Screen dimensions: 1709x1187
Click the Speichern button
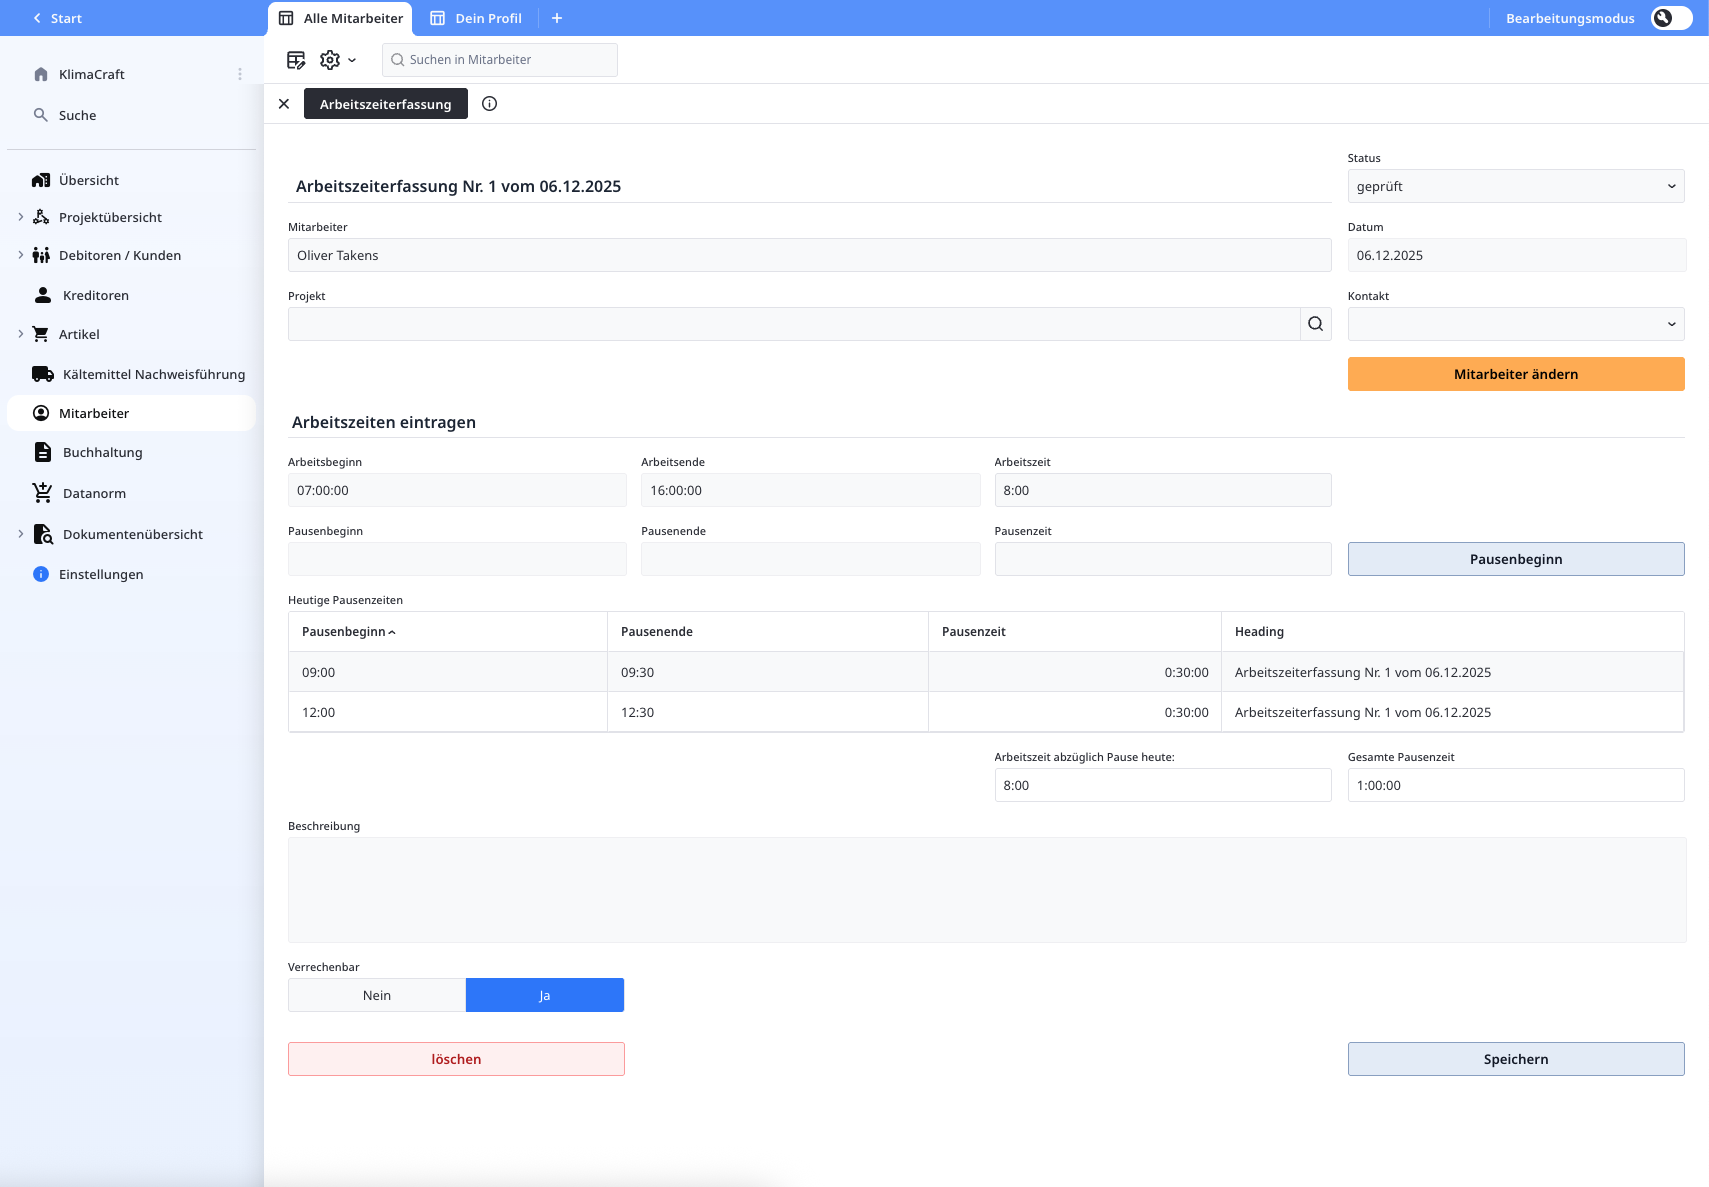[1515, 1059]
